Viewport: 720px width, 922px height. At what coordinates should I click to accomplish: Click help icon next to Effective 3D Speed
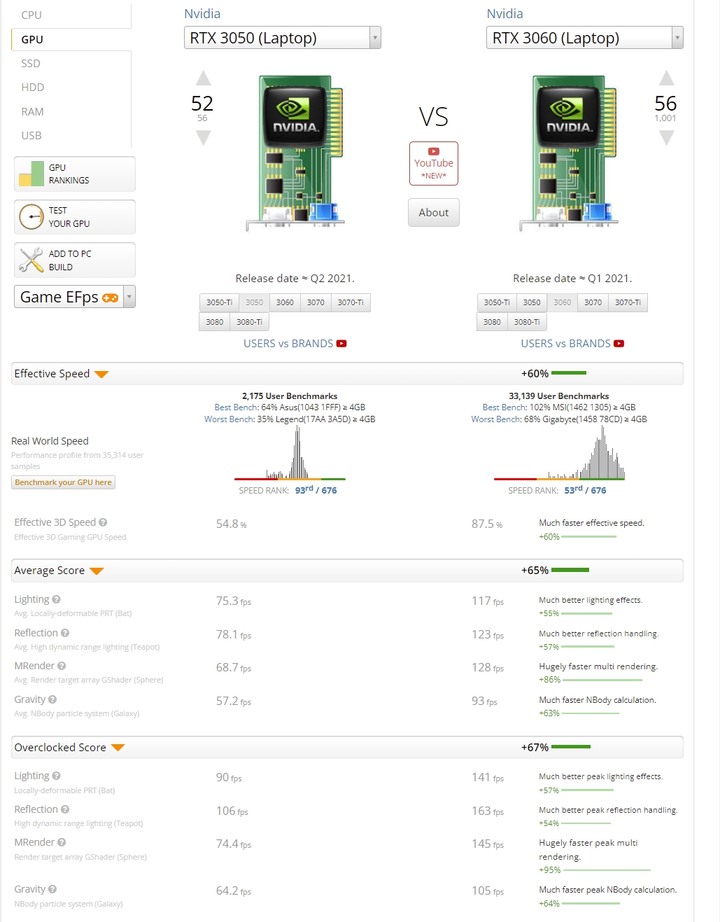pyautogui.click(x=103, y=522)
